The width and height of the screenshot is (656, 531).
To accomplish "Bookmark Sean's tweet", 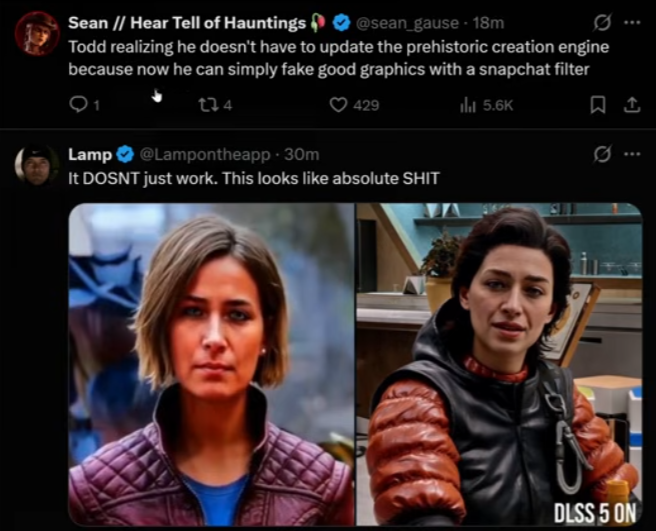I will [597, 105].
